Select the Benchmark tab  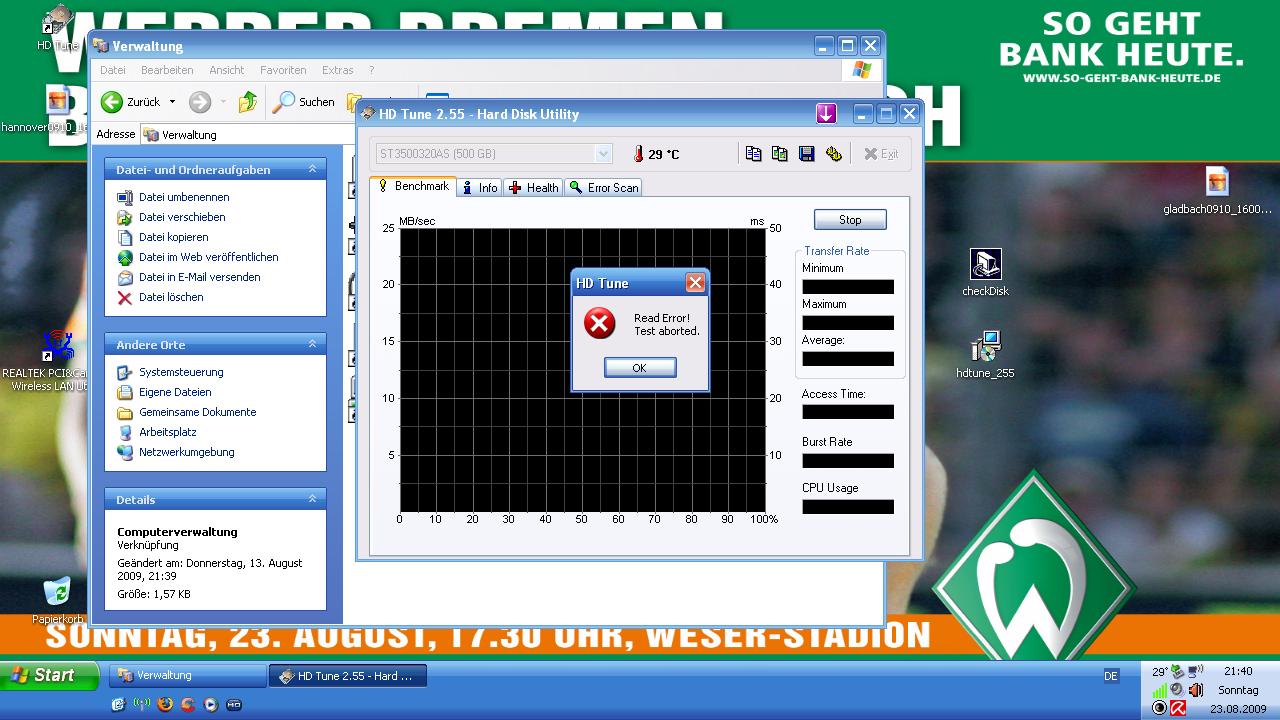[x=413, y=186]
